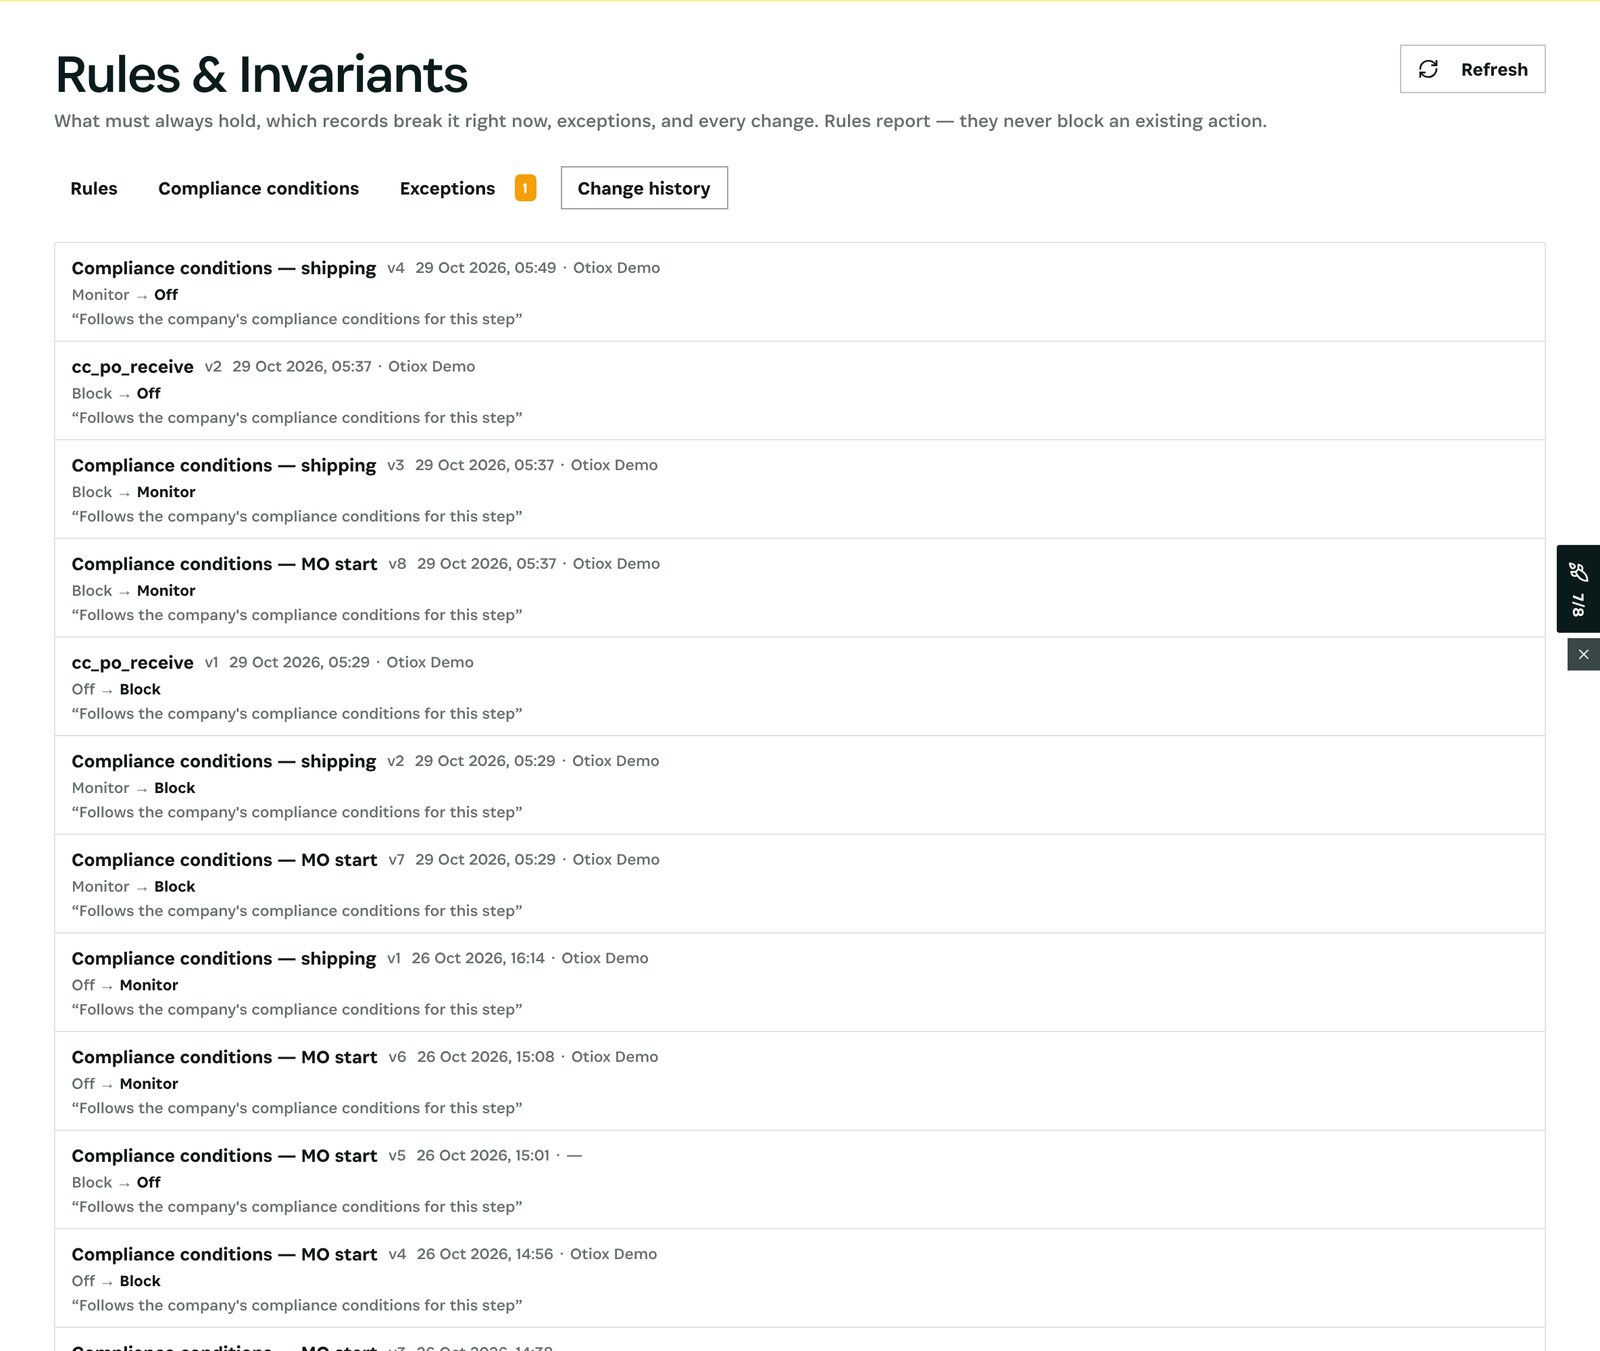Select 'Compliance conditions — MO start' v7 entry title
Screen dimensions: 1600x1351
[225, 860]
